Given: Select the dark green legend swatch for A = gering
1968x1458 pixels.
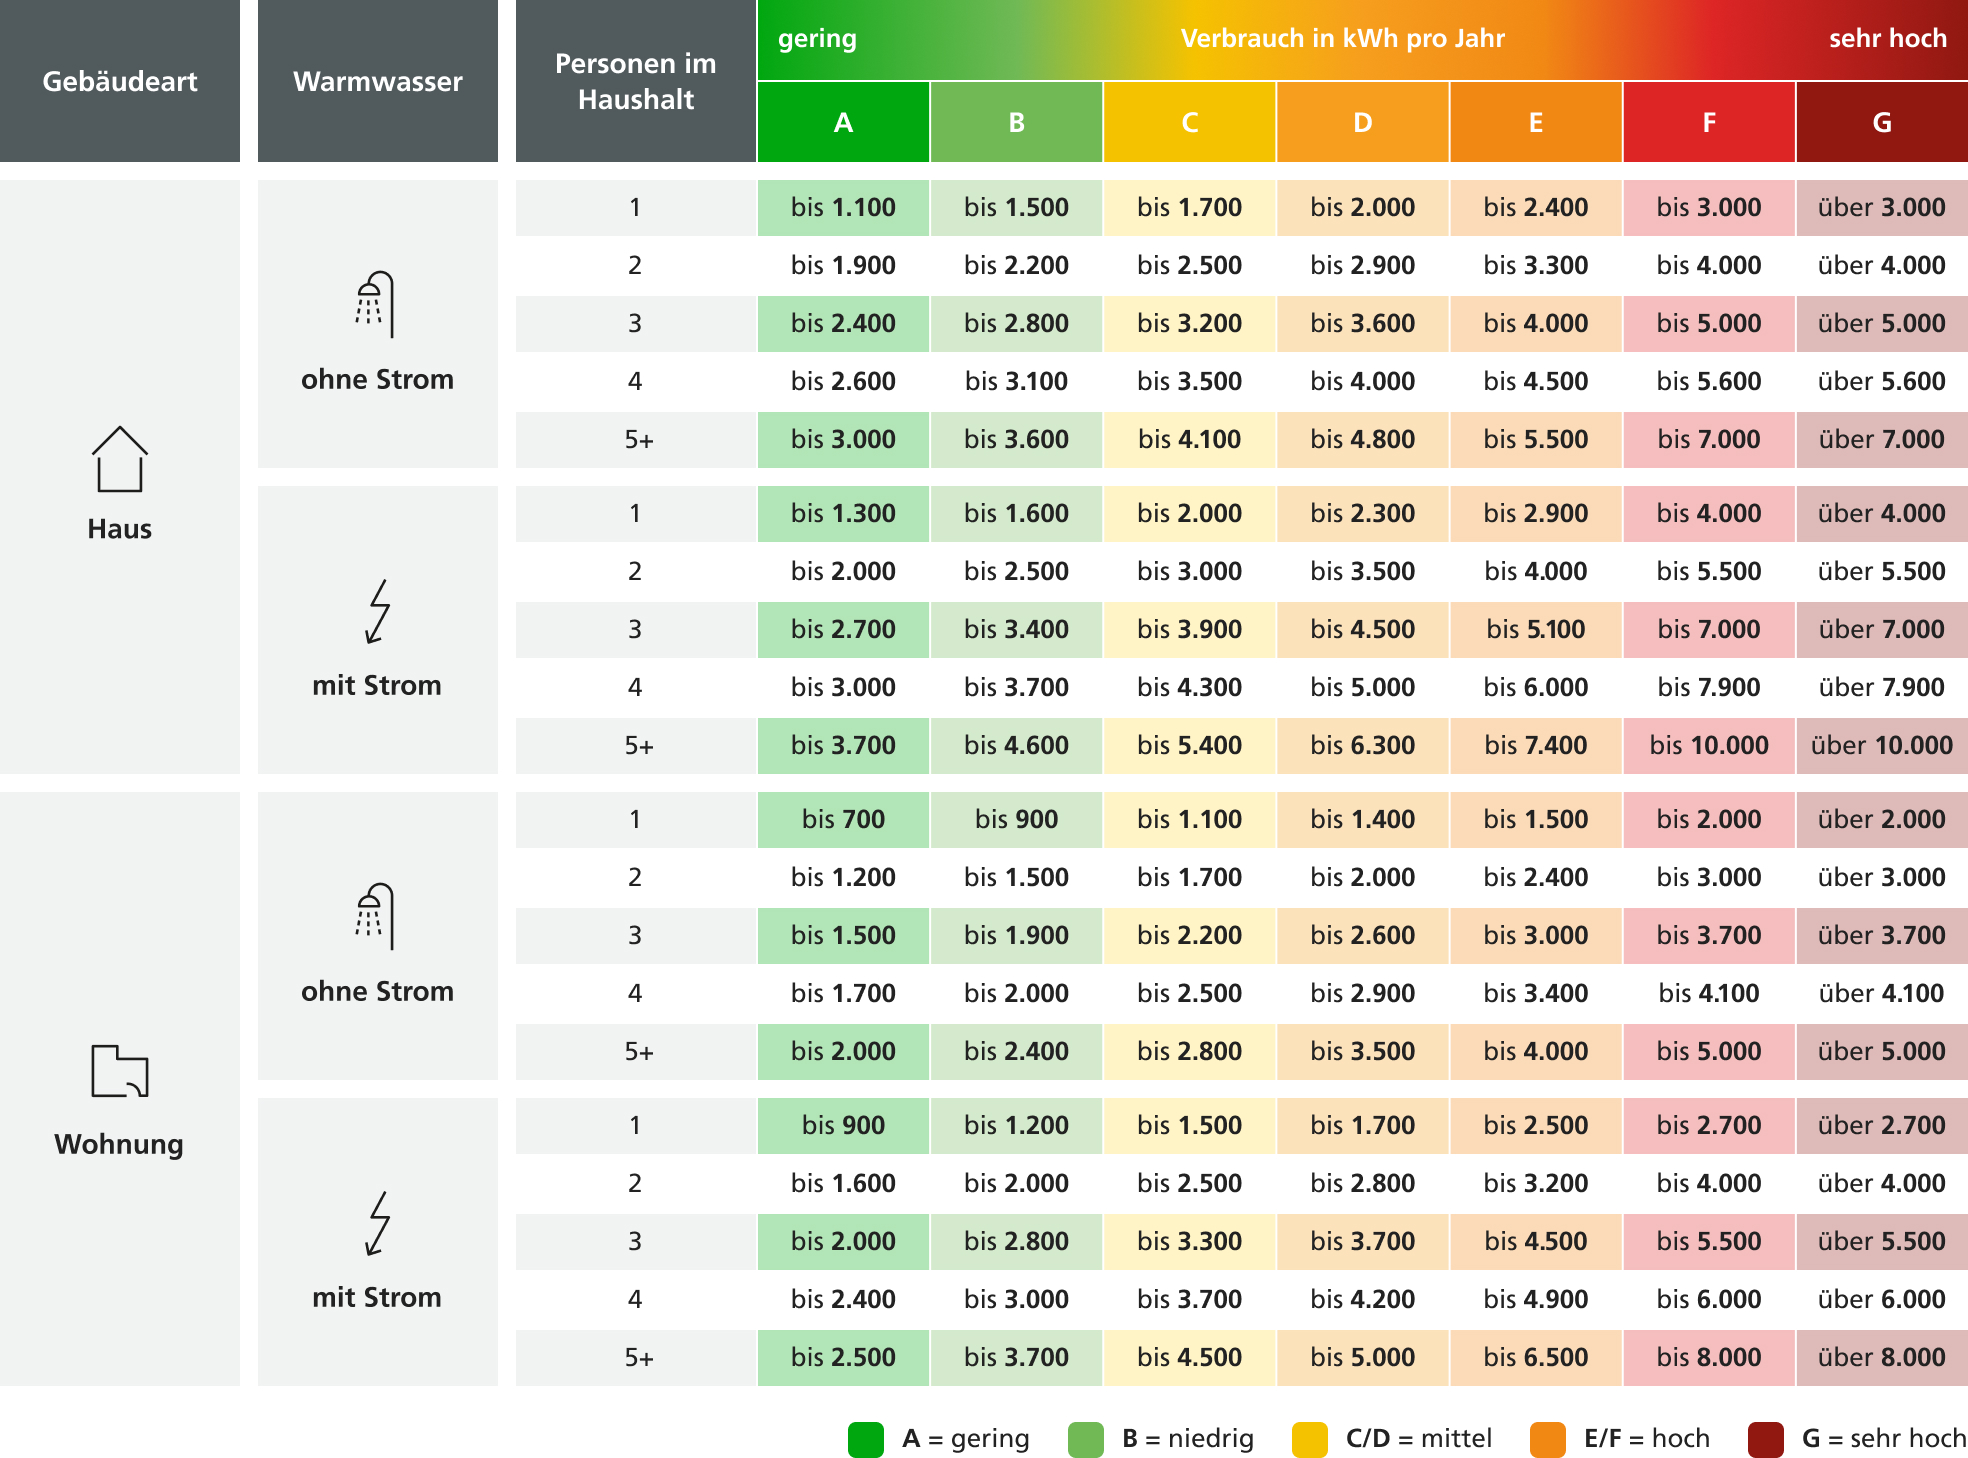Looking at the screenshot, I should (x=866, y=1439).
